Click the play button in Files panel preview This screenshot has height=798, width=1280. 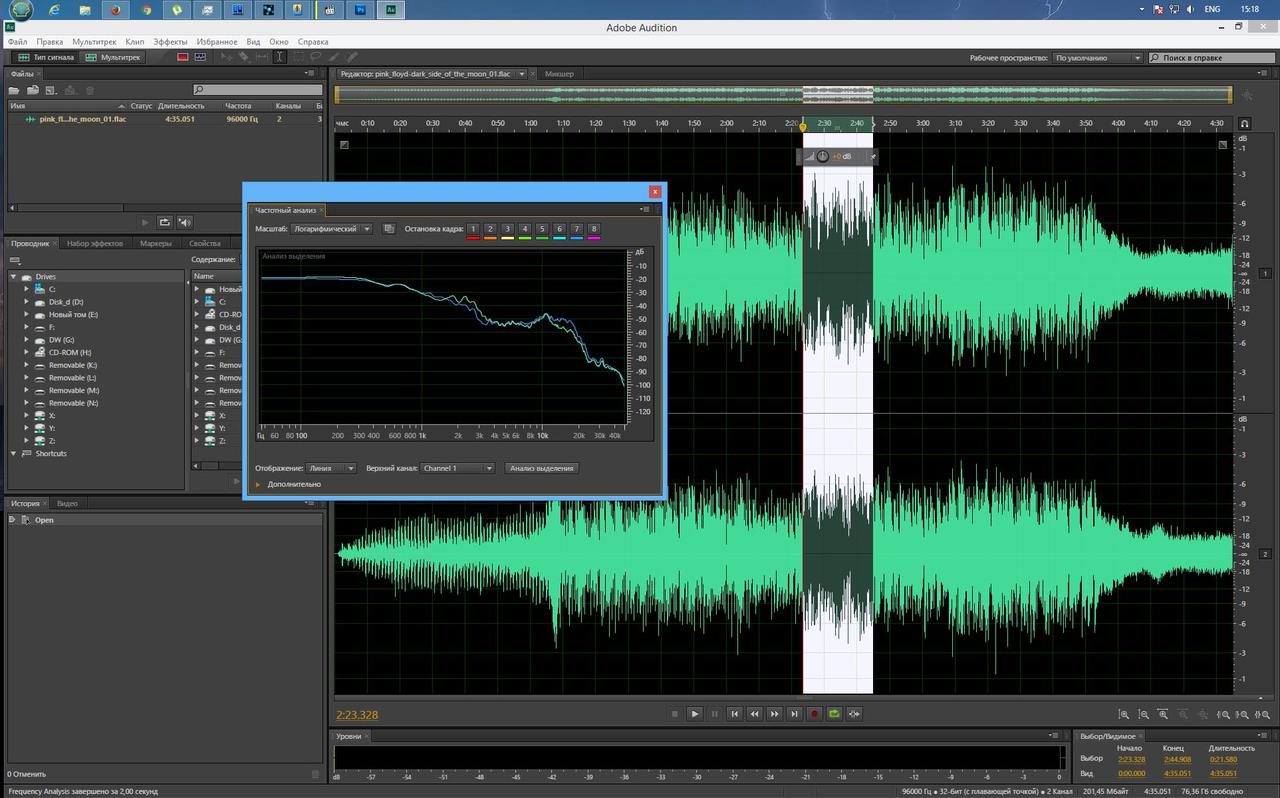coord(144,222)
